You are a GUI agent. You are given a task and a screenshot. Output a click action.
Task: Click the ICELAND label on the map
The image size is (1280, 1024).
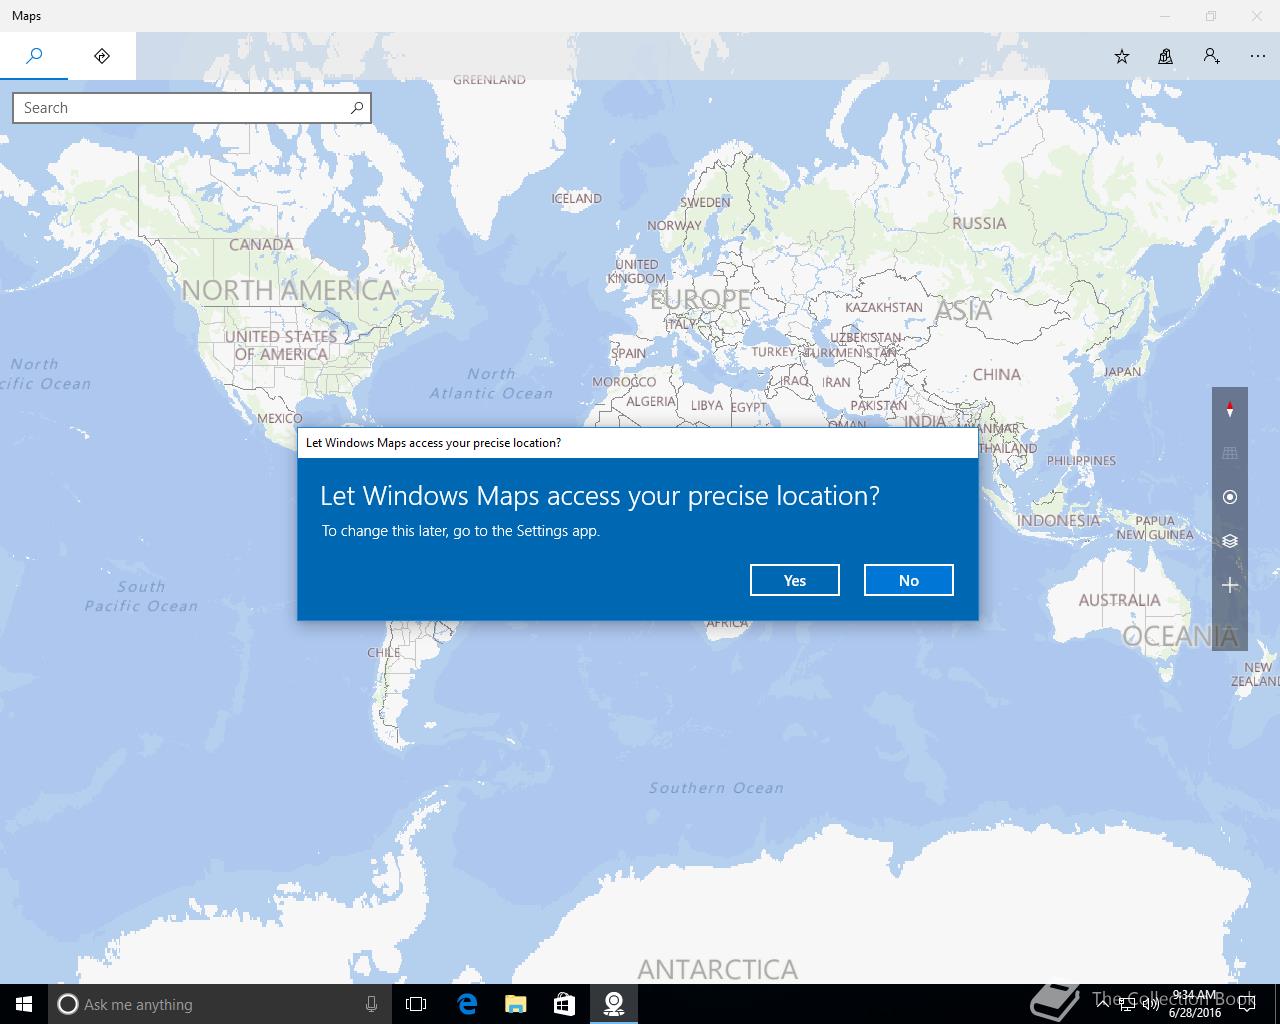pos(577,198)
